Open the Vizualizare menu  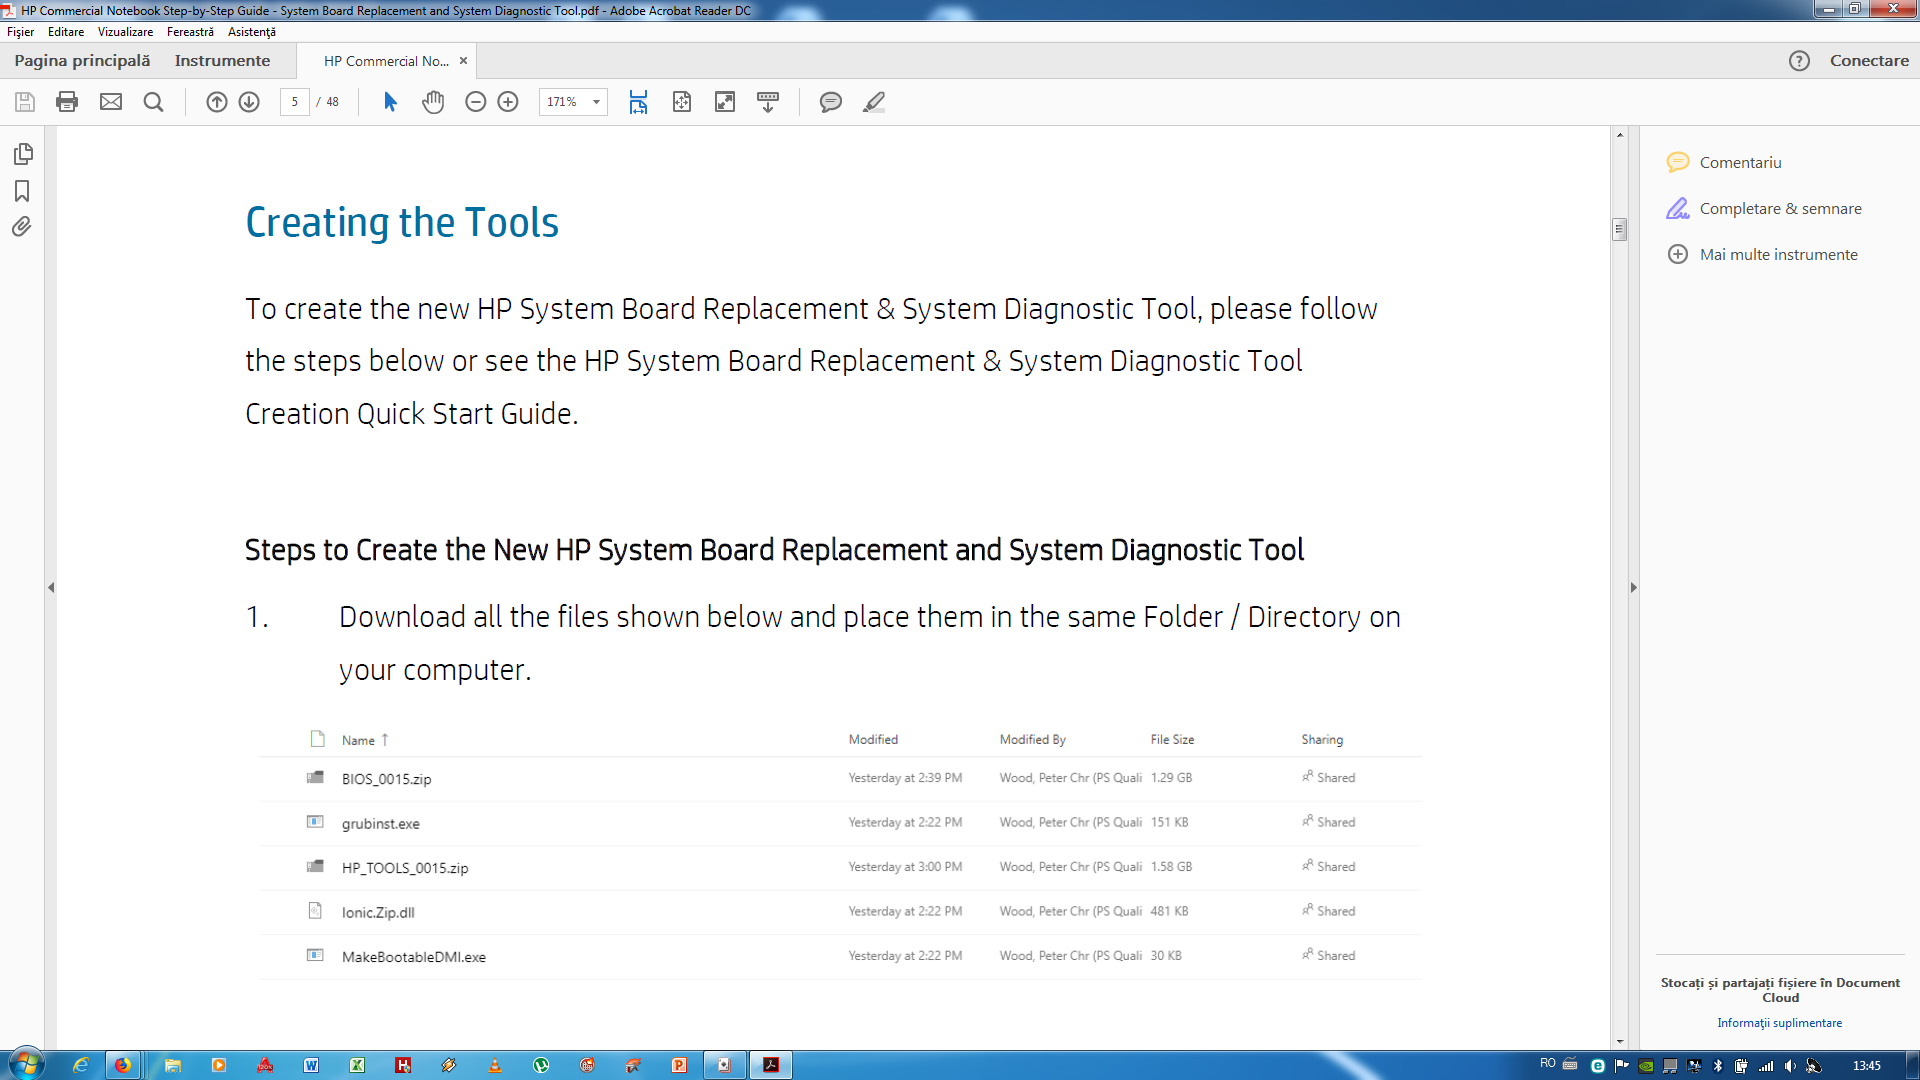click(x=125, y=32)
